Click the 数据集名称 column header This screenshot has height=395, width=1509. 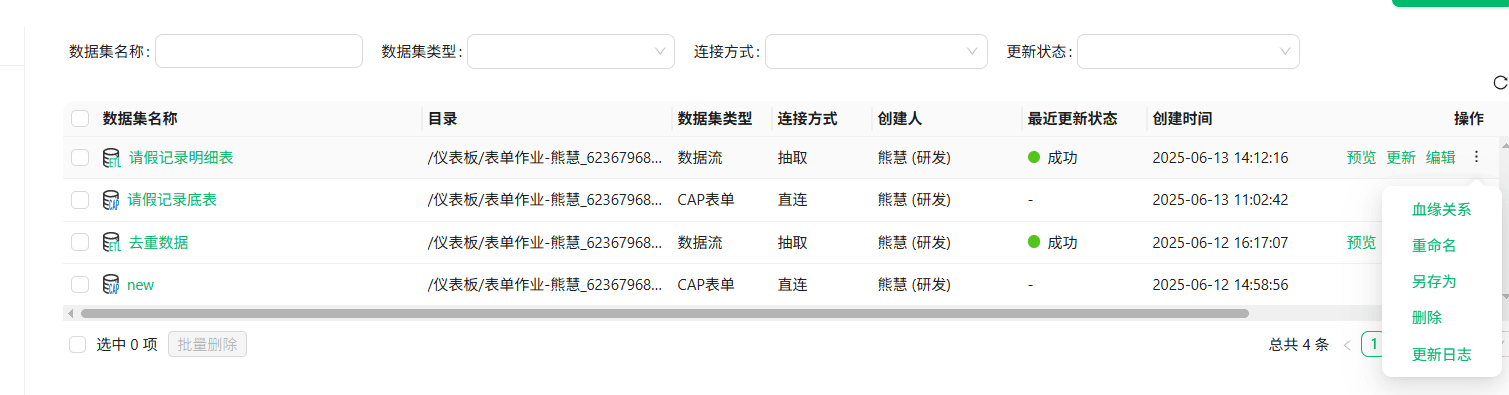pos(140,119)
